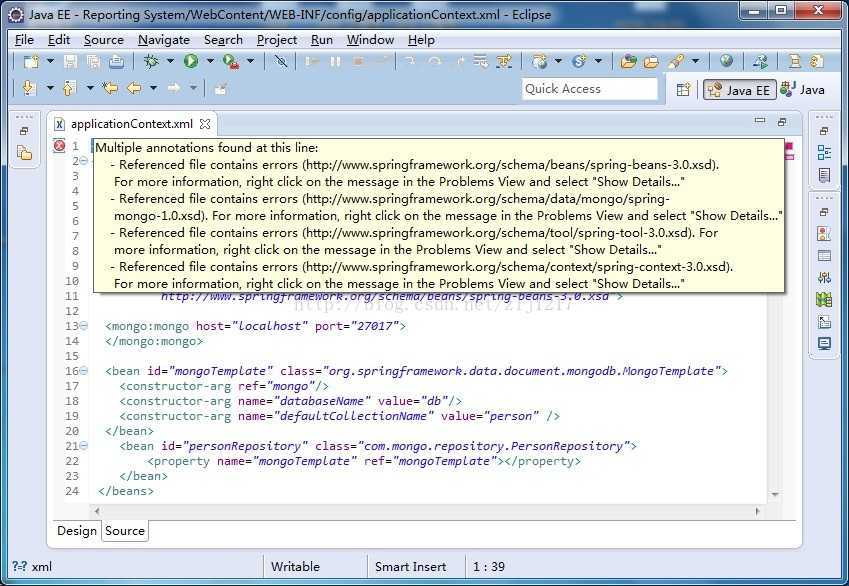Collapse the personRepository bean fold on line 21
Screen dimensions: 849x586
tap(84, 445)
